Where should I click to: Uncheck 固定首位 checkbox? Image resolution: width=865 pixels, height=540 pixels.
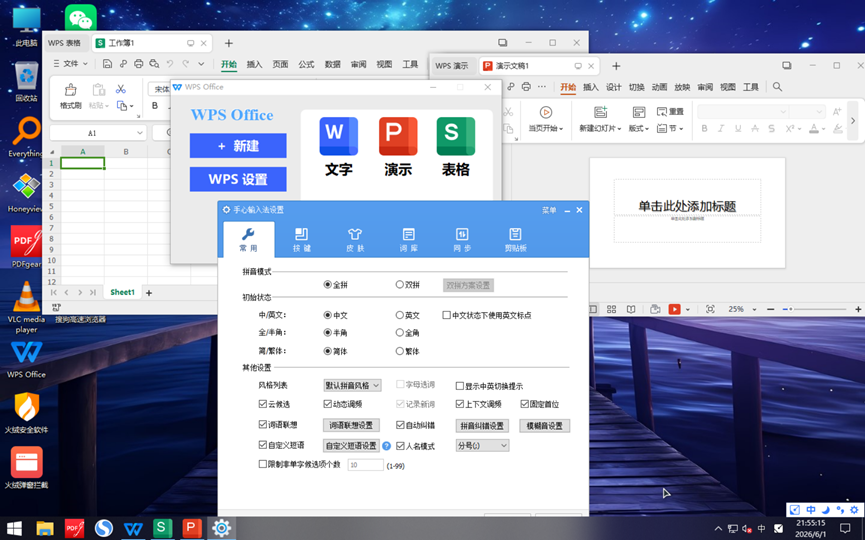(525, 404)
